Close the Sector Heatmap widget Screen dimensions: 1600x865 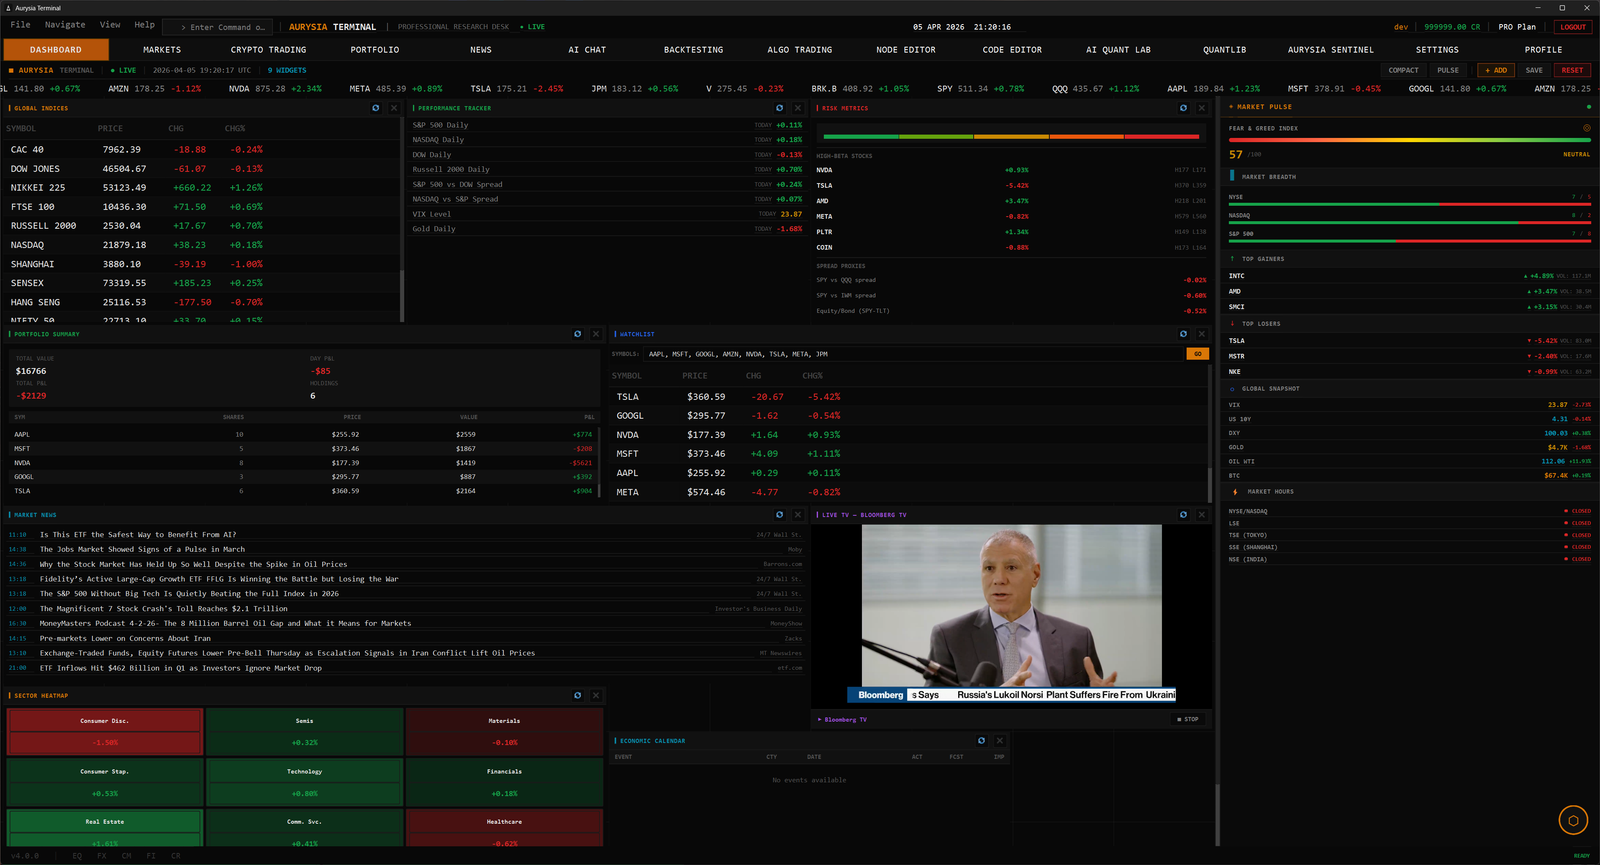(x=596, y=695)
